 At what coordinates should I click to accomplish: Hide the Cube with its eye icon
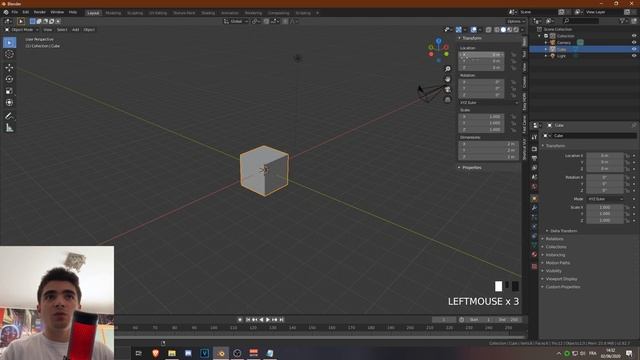(634, 49)
